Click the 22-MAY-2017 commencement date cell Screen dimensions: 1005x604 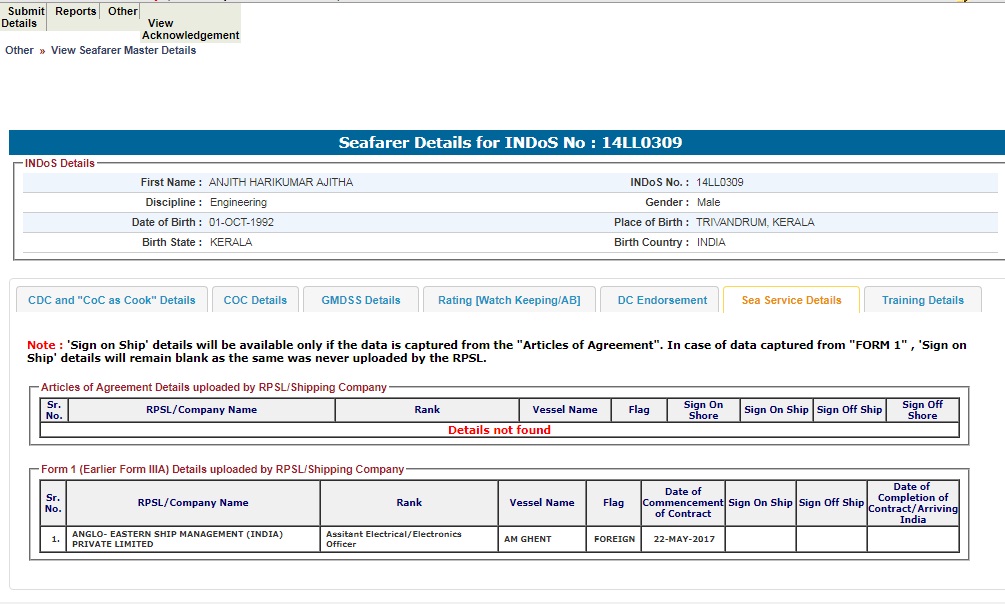[683, 539]
